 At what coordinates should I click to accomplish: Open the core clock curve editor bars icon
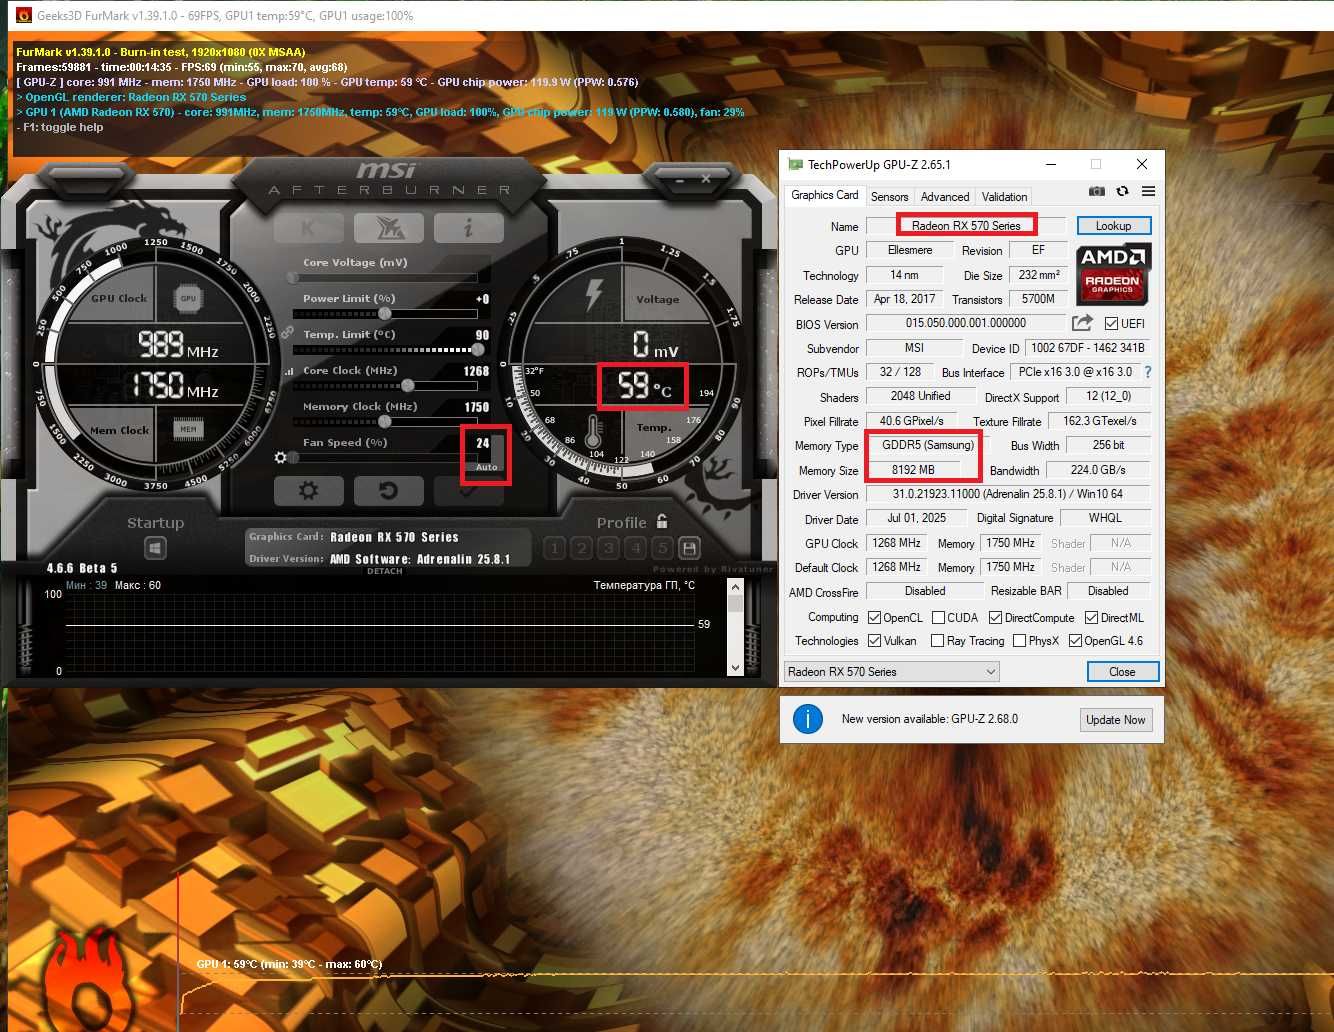(x=290, y=371)
